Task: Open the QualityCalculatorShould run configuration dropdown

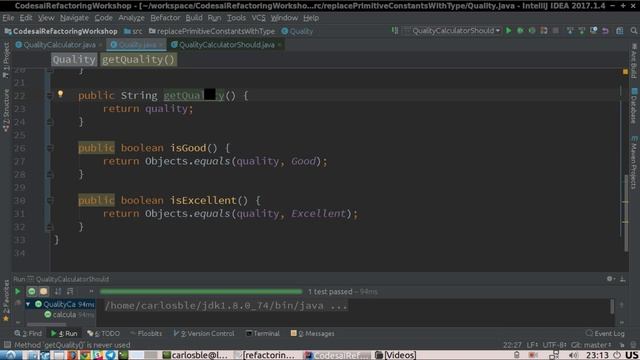Action: click(452, 31)
